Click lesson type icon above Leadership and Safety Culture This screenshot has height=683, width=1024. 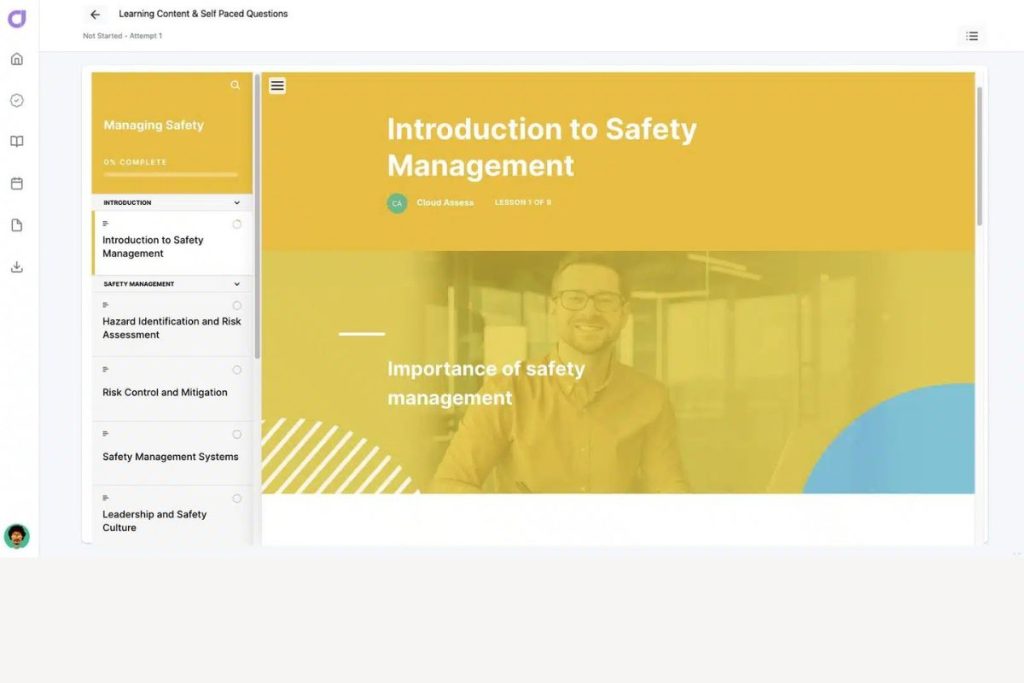click(x=106, y=498)
